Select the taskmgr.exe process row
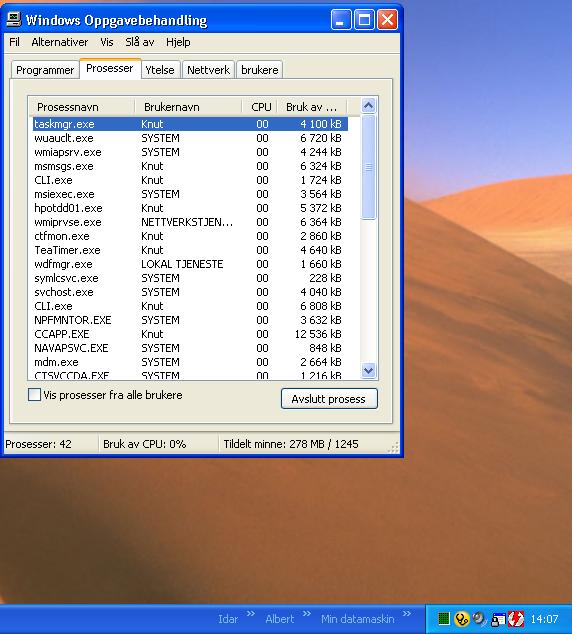572x634 pixels. [x=190, y=124]
